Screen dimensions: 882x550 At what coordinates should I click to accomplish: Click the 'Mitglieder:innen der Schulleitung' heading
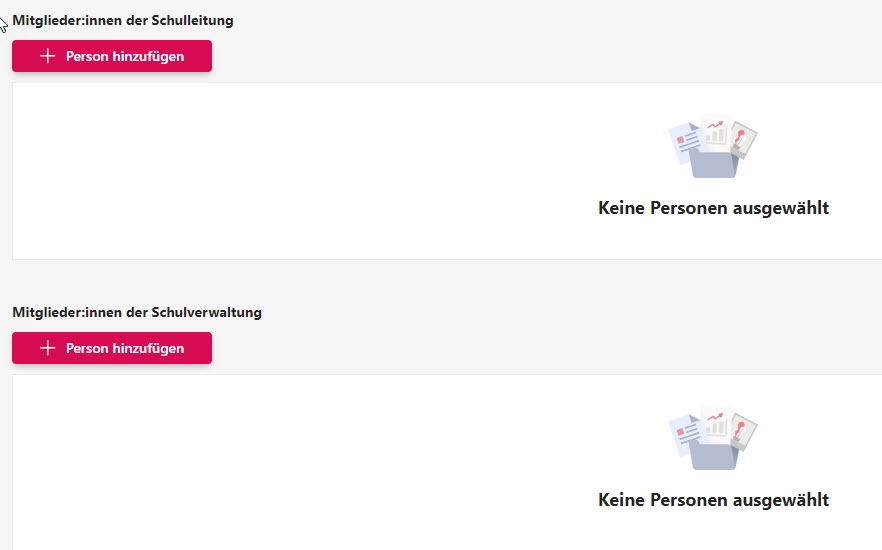(x=123, y=20)
